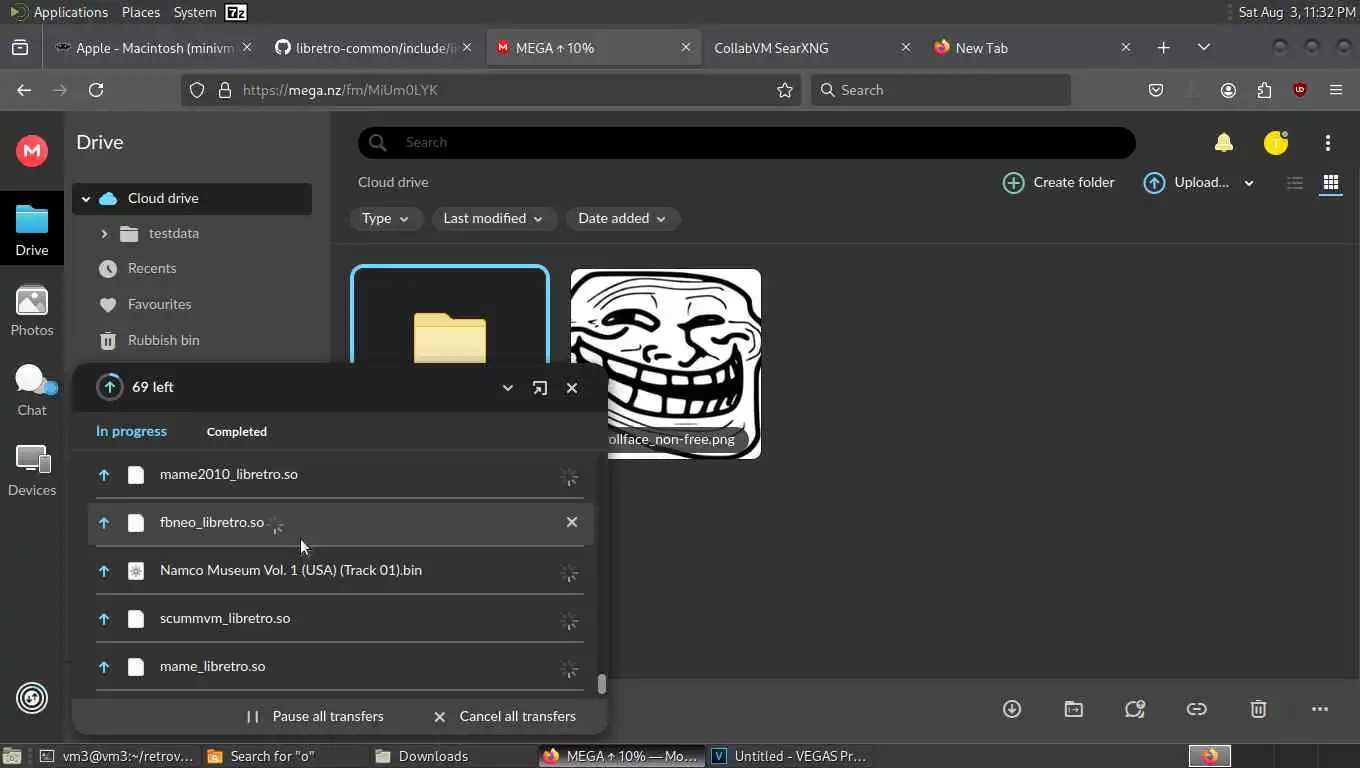Select the testdata folder
Image resolution: width=1360 pixels, height=768 pixels.
(x=174, y=234)
